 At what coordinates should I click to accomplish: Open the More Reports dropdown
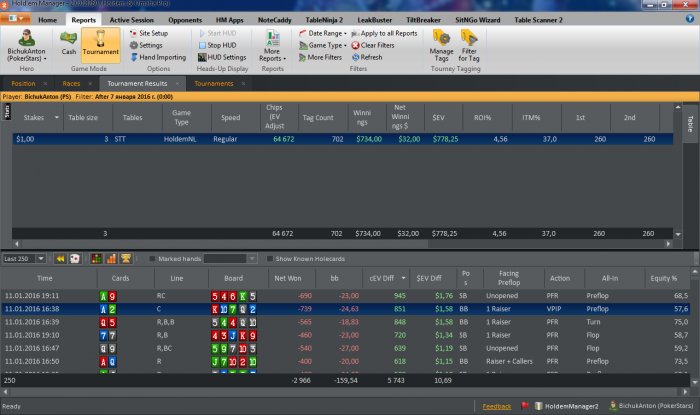coord(272,48)
